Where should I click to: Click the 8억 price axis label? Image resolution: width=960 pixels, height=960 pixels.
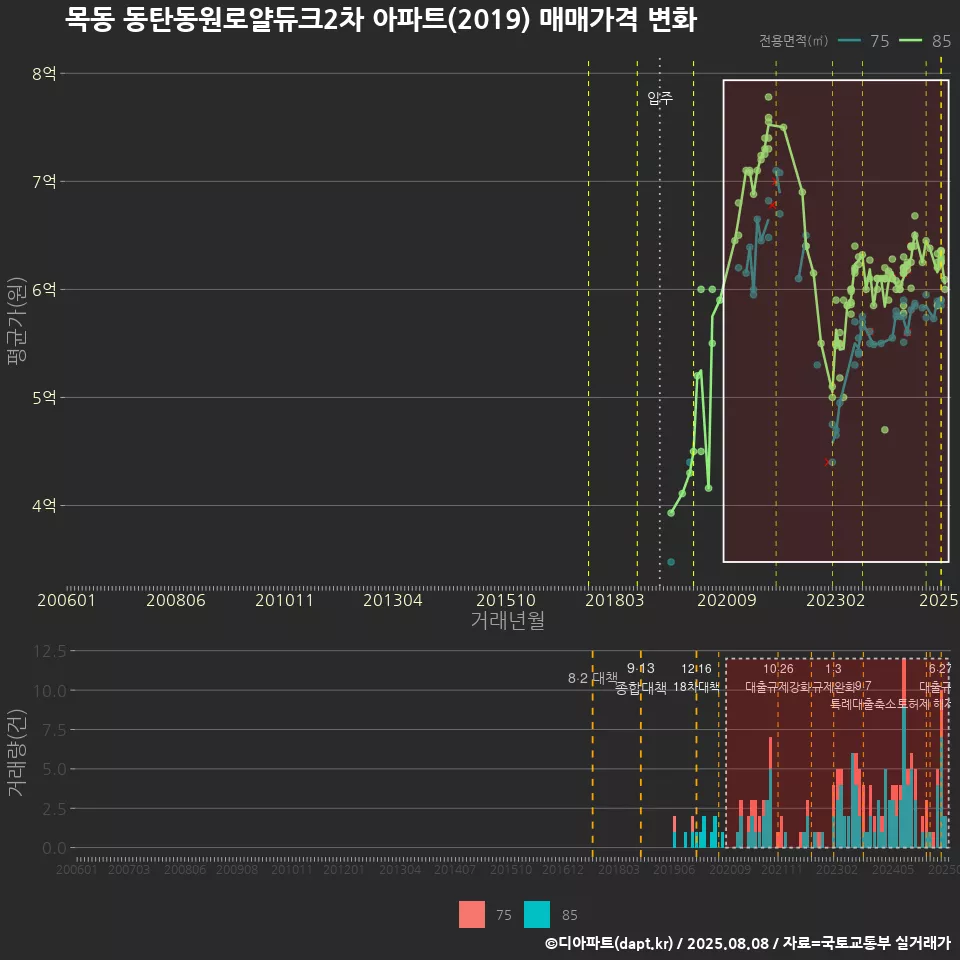44,73
